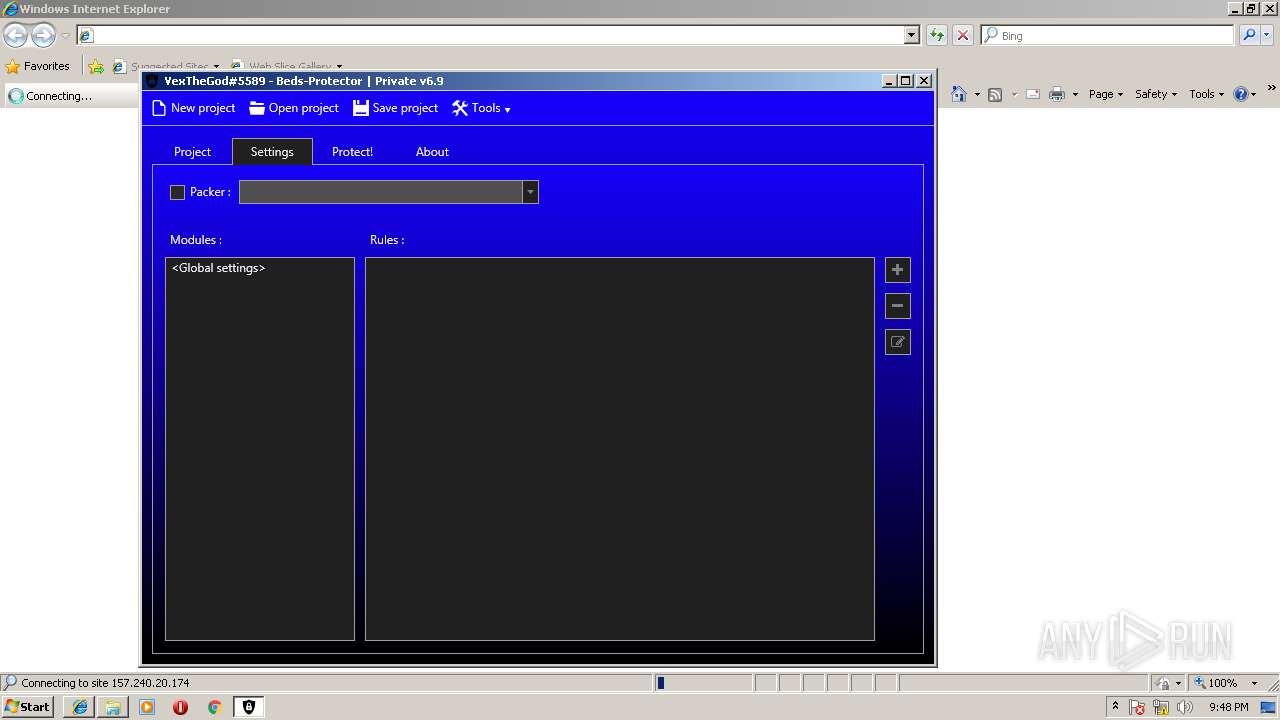Click the IE Print icon

coord(1056,94)
